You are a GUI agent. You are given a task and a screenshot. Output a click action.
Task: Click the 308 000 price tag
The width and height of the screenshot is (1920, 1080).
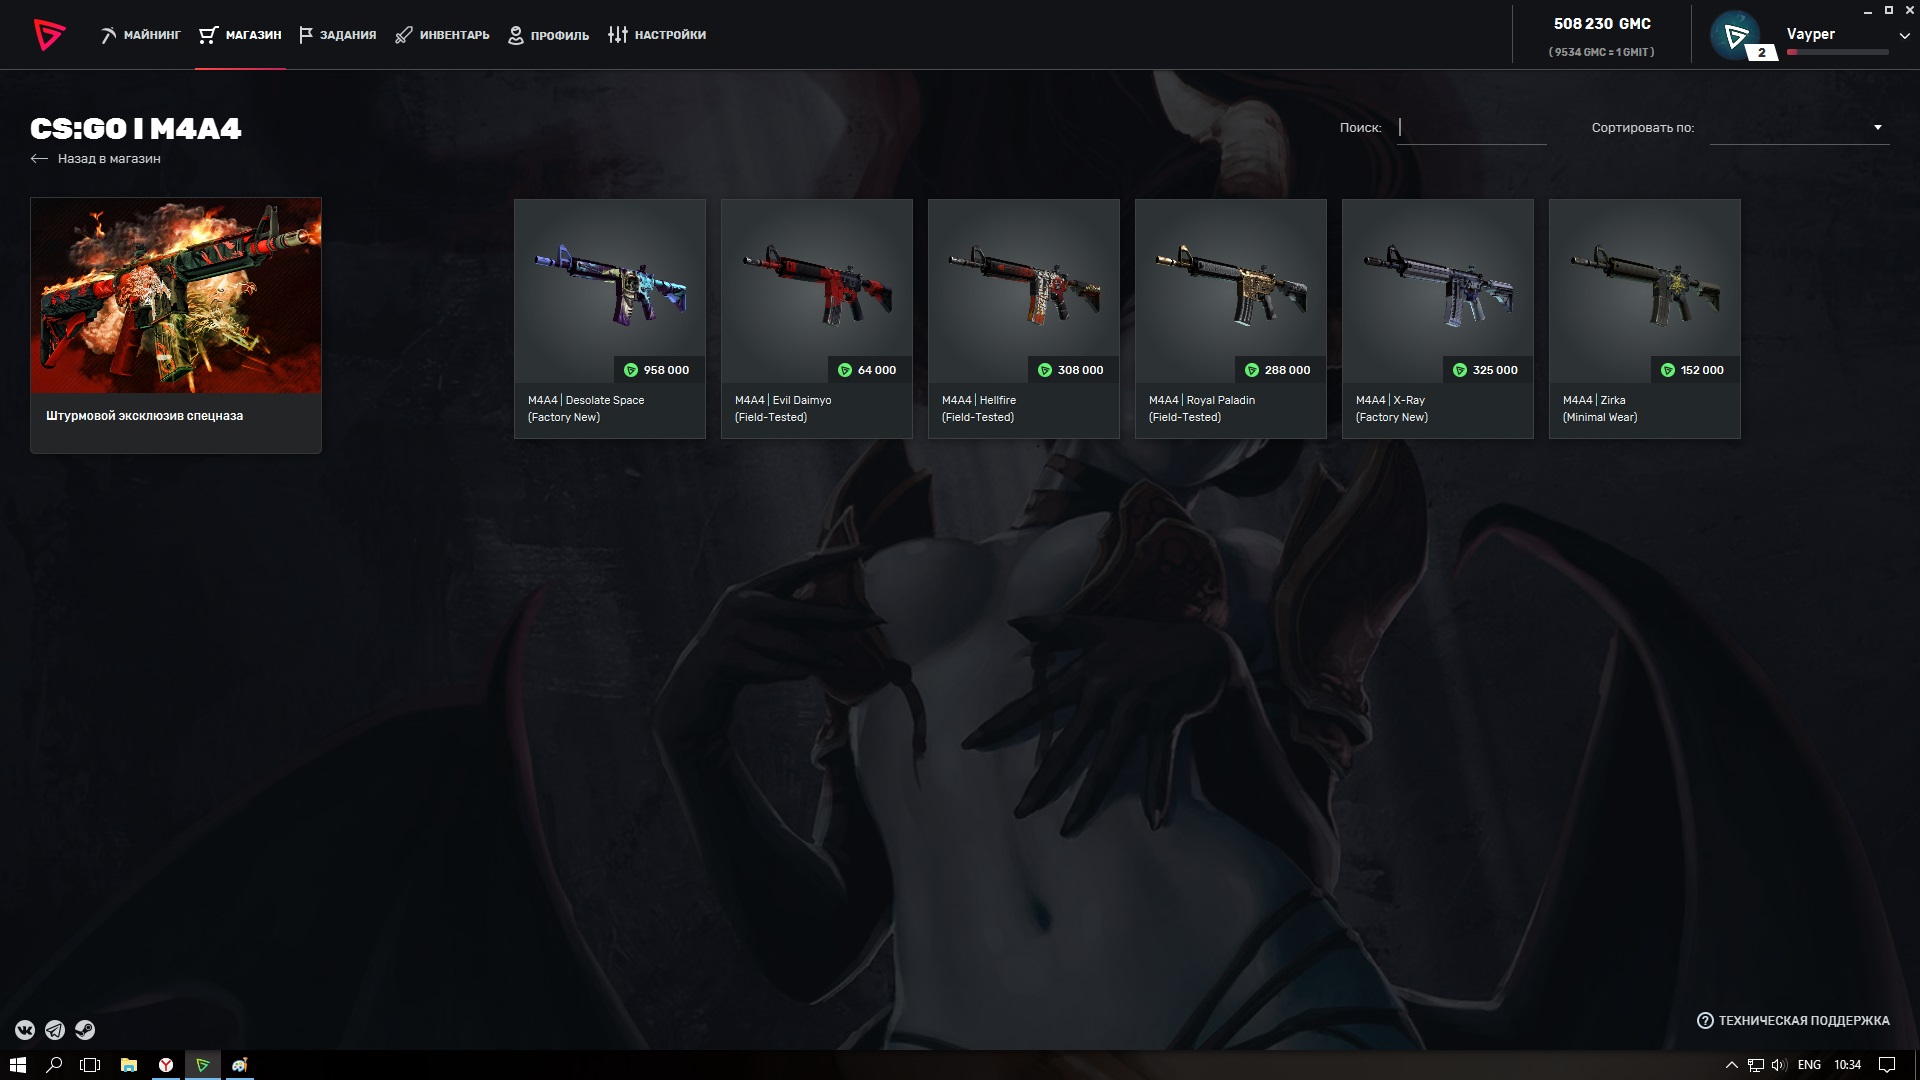click(x=1071, y=370)
